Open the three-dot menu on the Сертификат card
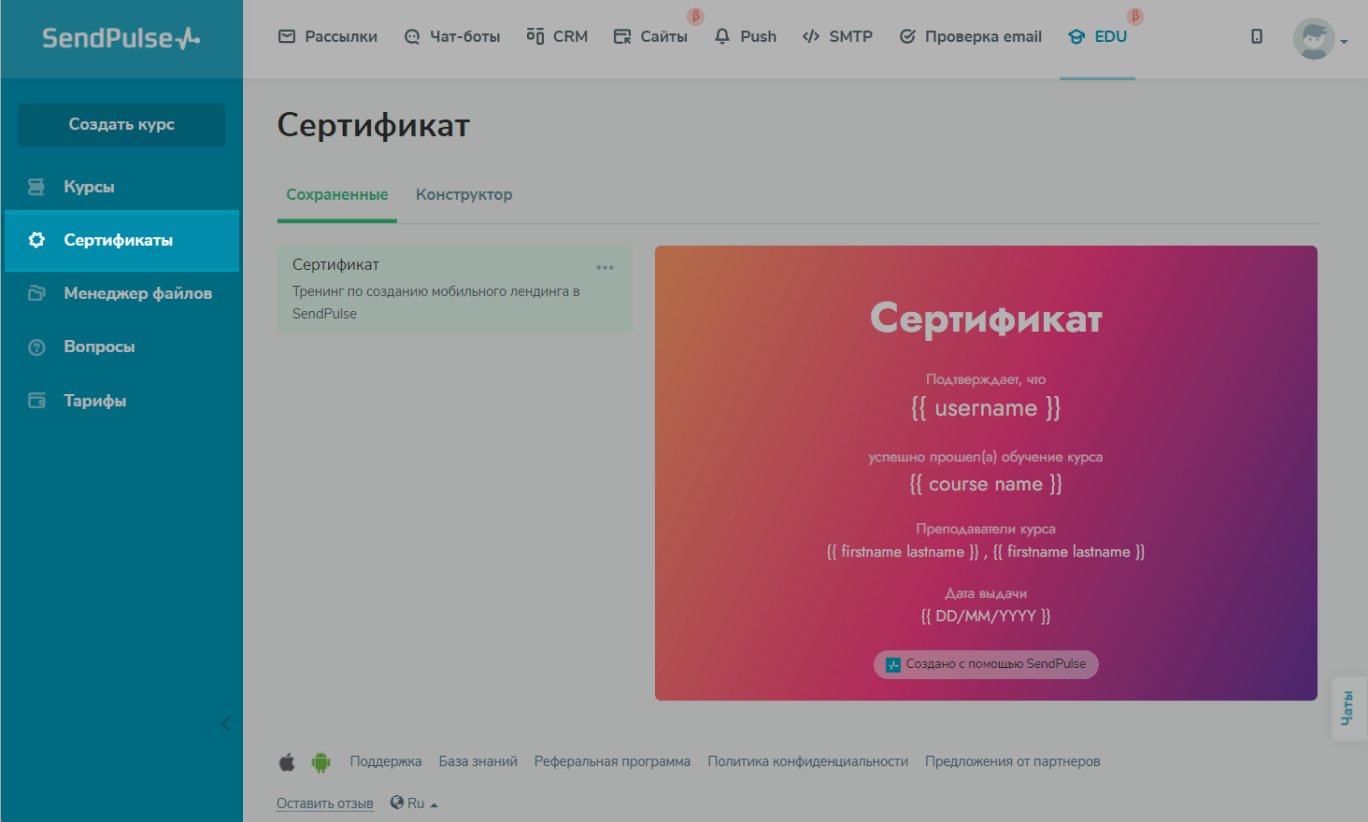Viewport: 1368px width, 822px height. click(605, 267)
